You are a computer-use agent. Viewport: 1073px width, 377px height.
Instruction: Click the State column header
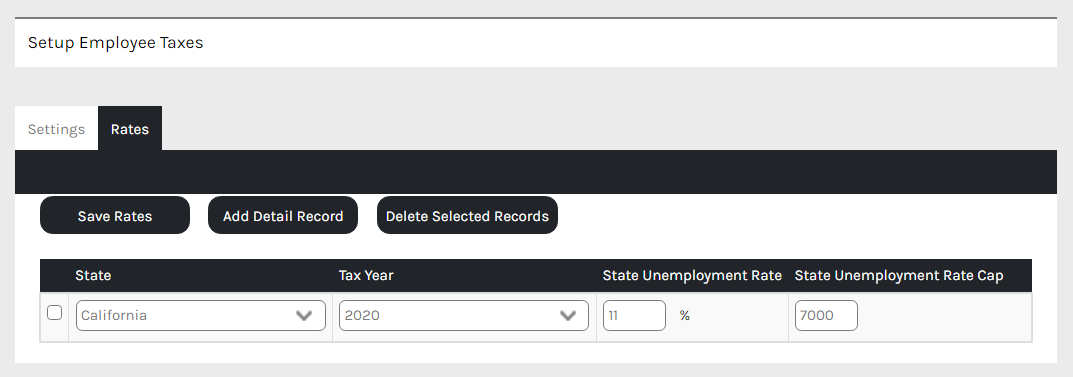pyautogui.click(x=93, y=275)
